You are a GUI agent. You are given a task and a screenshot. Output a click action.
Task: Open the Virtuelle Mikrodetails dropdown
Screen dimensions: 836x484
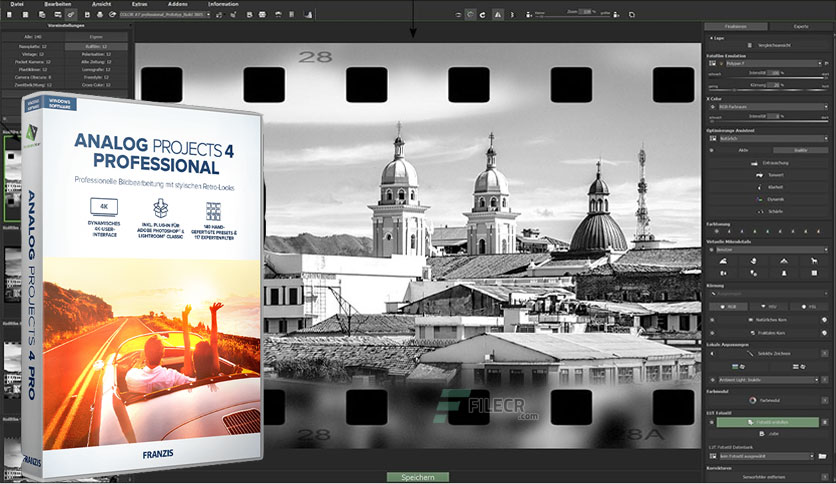[773, 249]
